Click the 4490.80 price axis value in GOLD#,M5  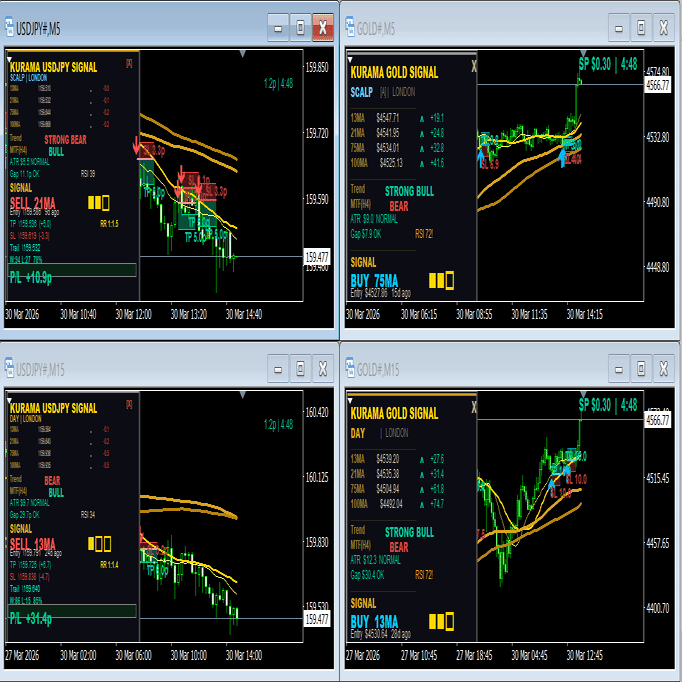coord(657,202)
